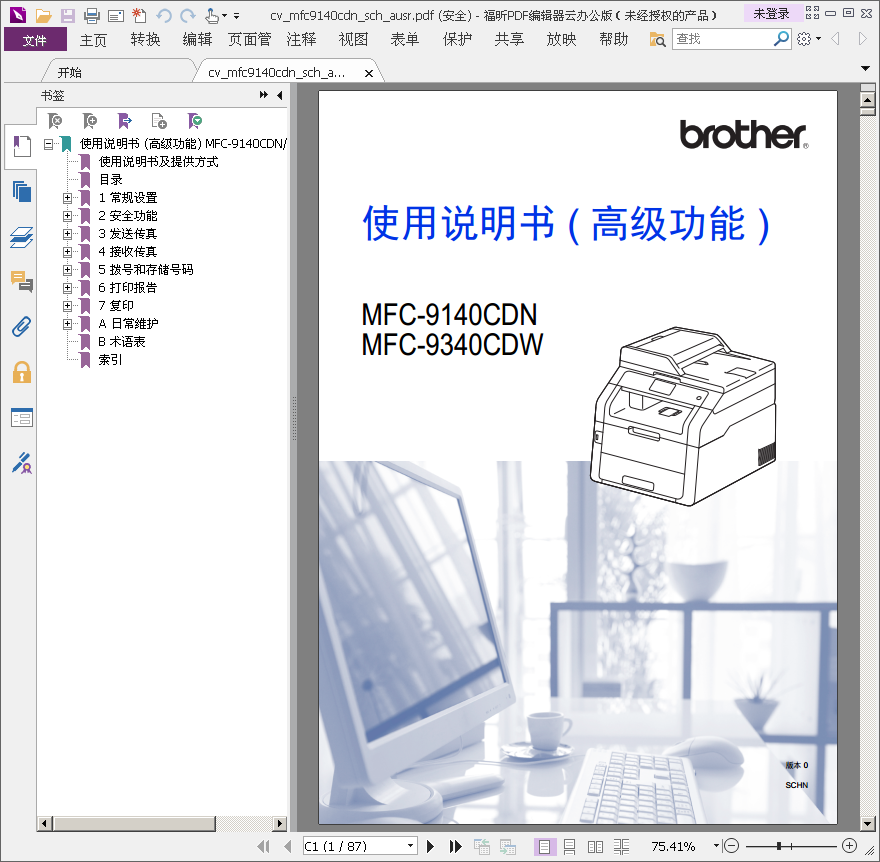The image size is (880, 862).
Task: Close the cv_mfc9140cdn_sch_a... tab
Action: tap(369, 73)
